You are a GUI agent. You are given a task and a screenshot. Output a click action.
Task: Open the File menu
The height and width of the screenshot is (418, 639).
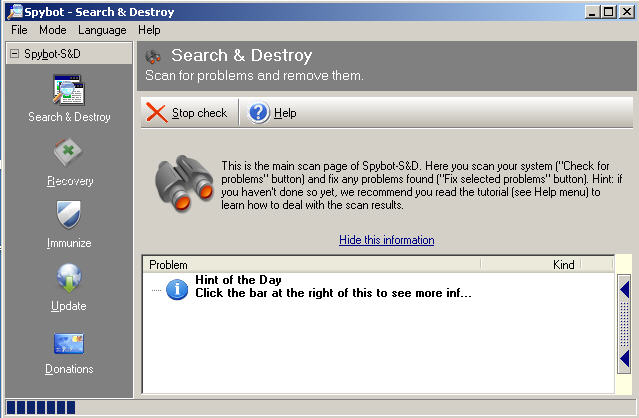19,30
